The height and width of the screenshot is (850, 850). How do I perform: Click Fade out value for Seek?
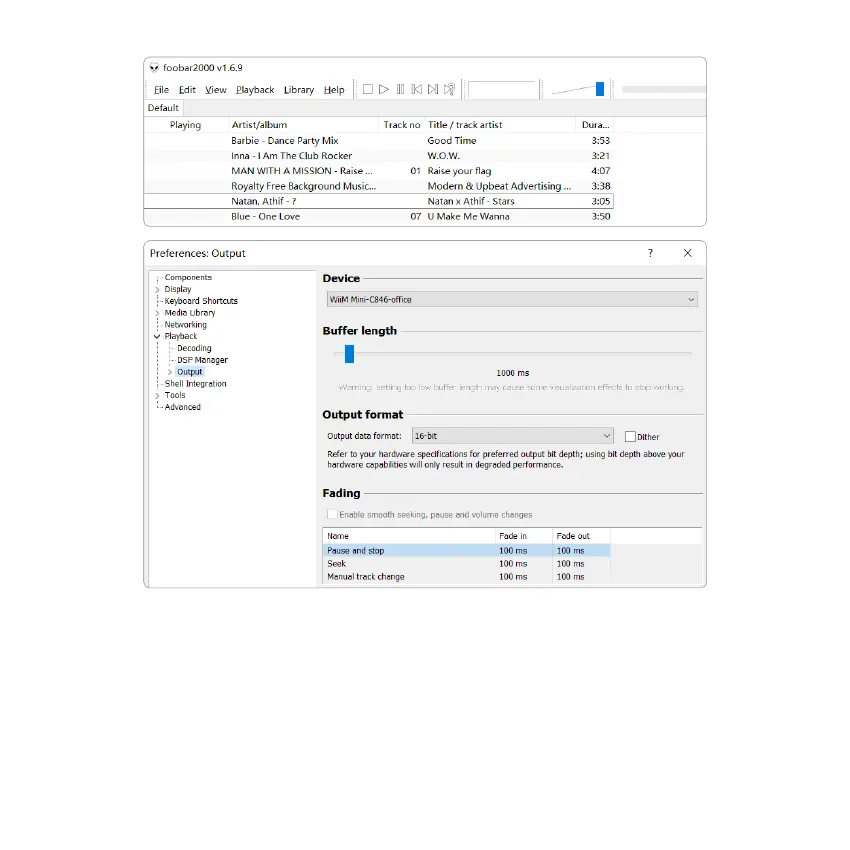tap(570, 564)
